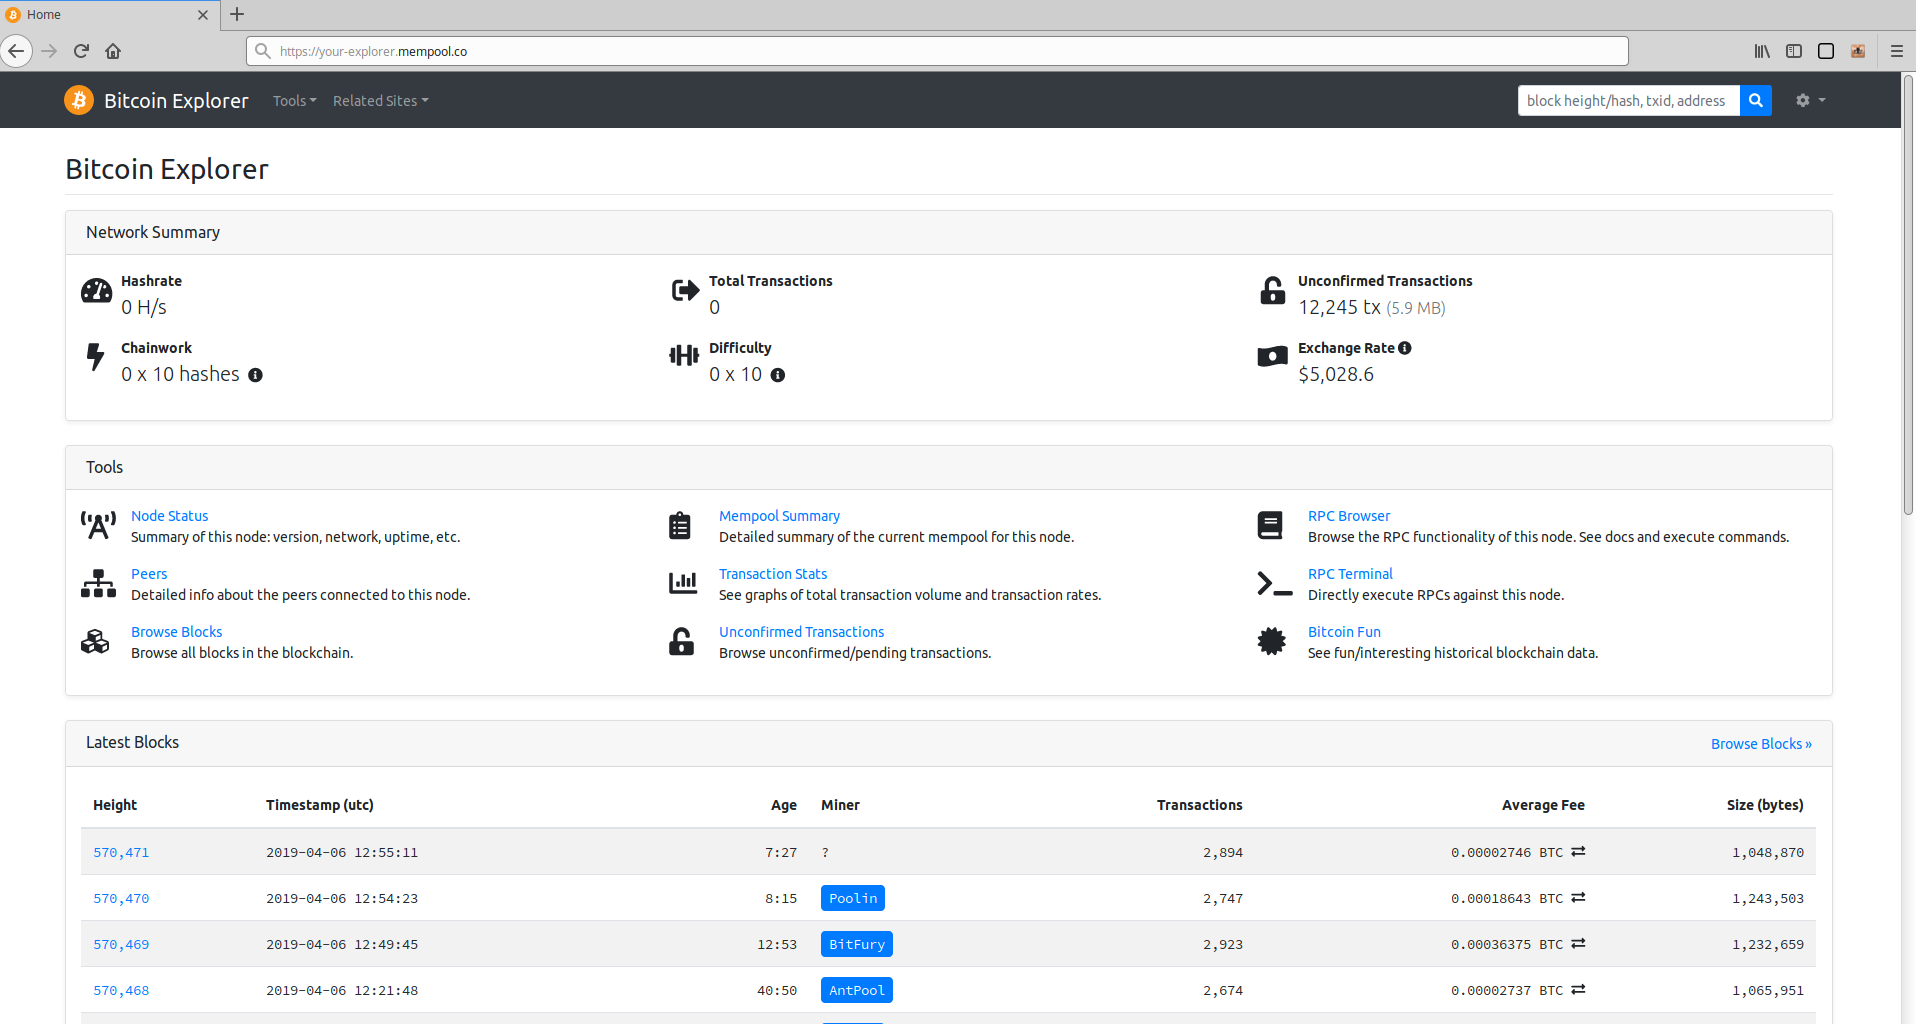1916x1024 pixels.
Task: Click the BitFury miner badge
Action: point(857,944)
